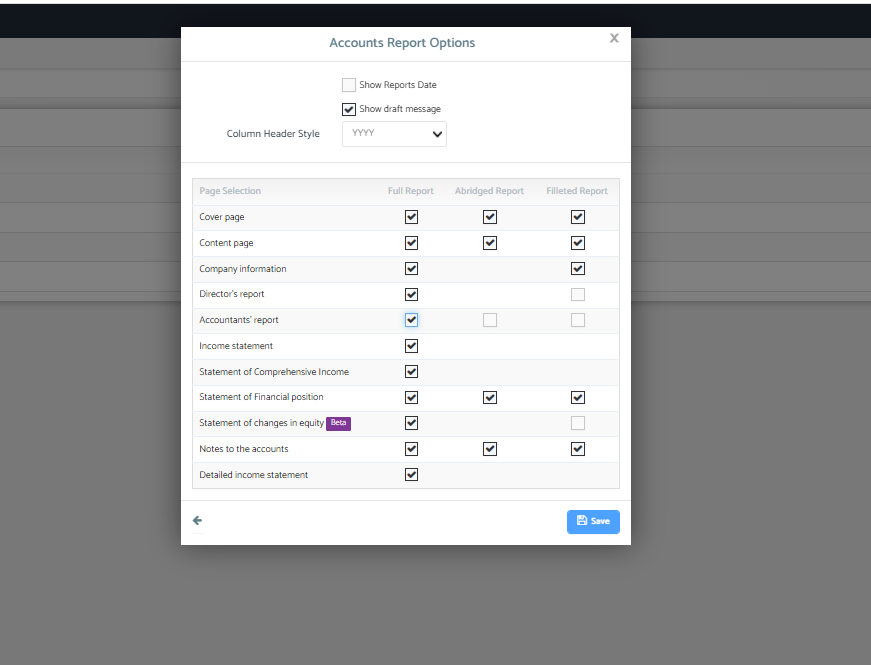Uncheck Income statement Full Report box
This screenshot has height=665, width=871.
pyautogui.click(x=411, y=346)
